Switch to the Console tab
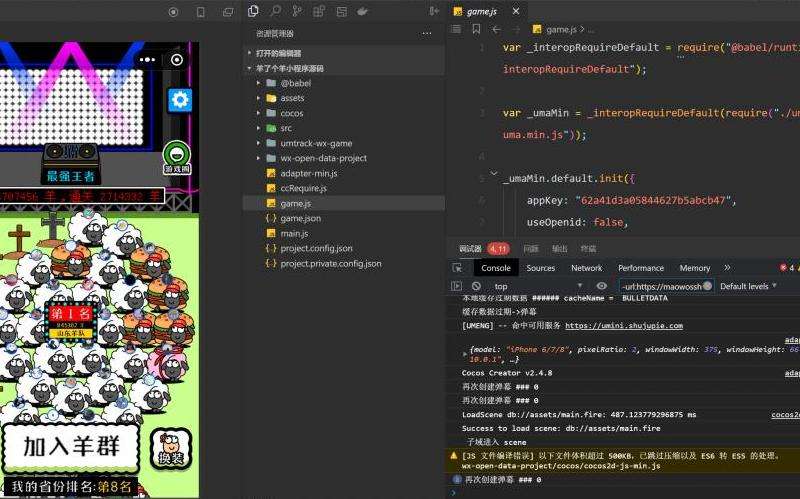The height and width of the screenshot is (499, 800). point(495,268)
